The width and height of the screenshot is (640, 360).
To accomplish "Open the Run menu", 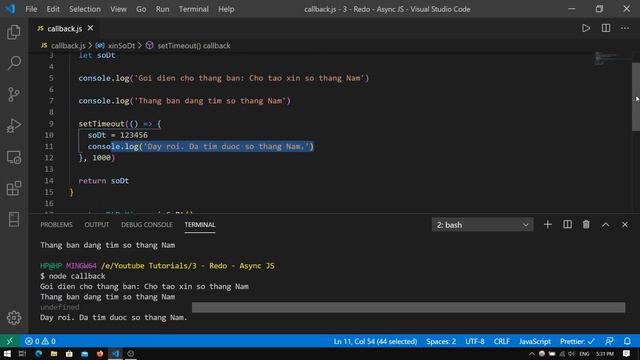I will click(x=162, y=9).
